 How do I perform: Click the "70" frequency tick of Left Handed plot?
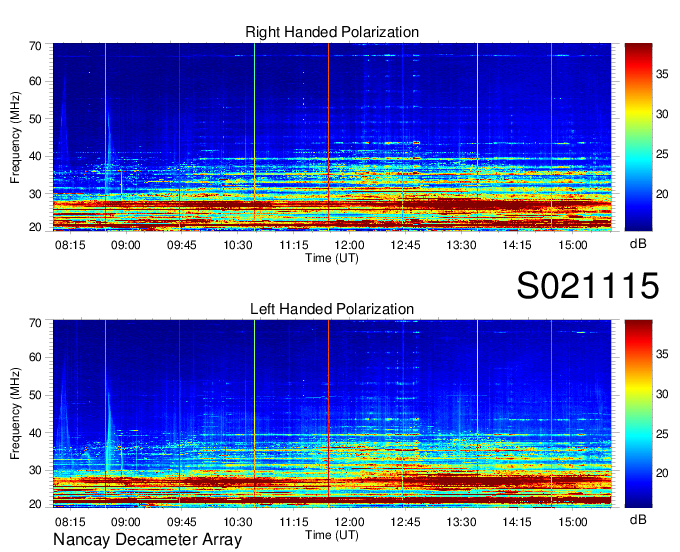tap(35, 323)
